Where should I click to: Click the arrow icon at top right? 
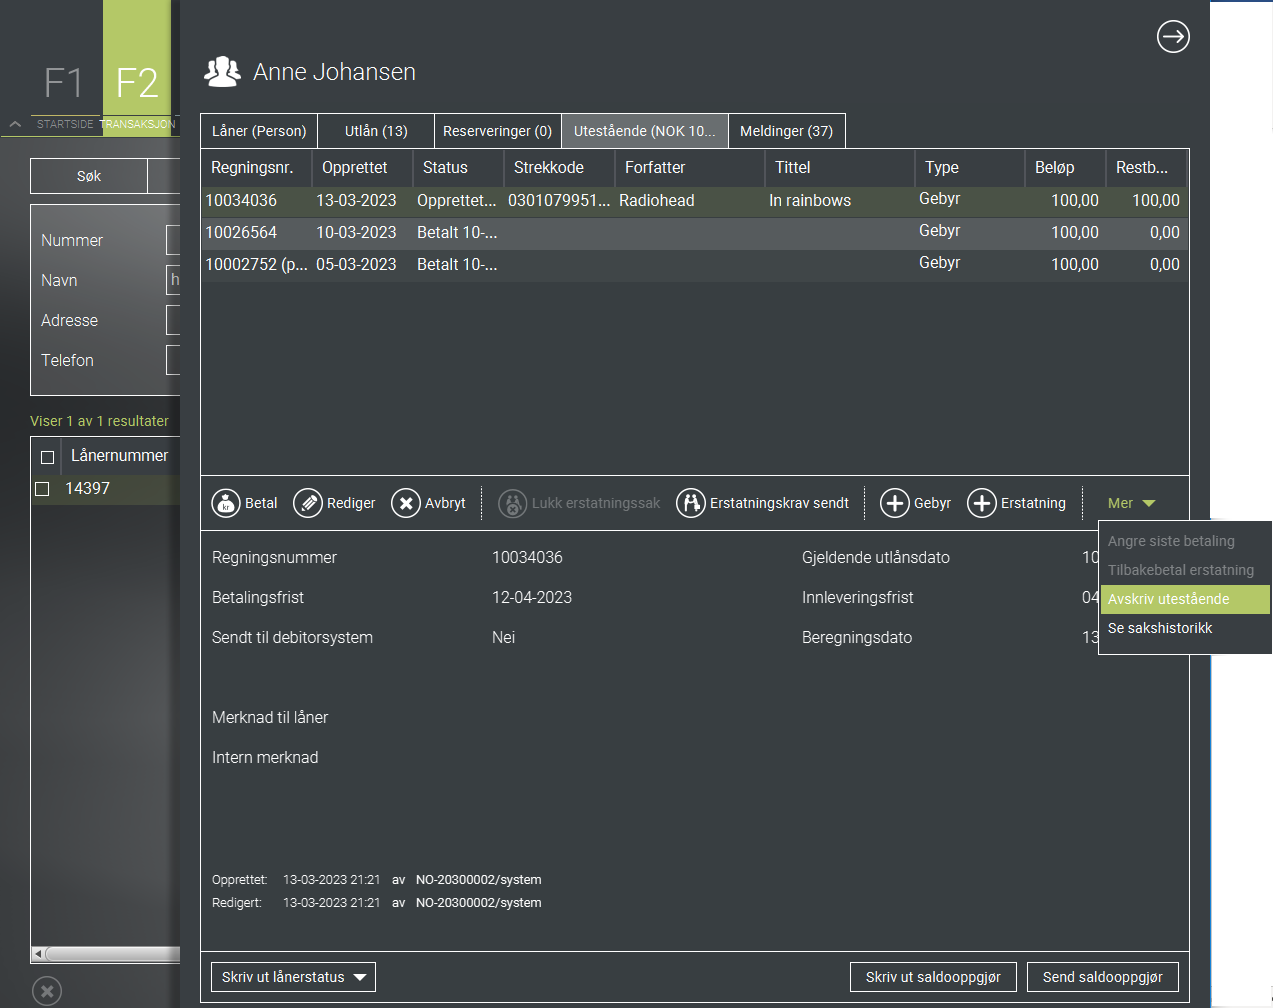1173,37
